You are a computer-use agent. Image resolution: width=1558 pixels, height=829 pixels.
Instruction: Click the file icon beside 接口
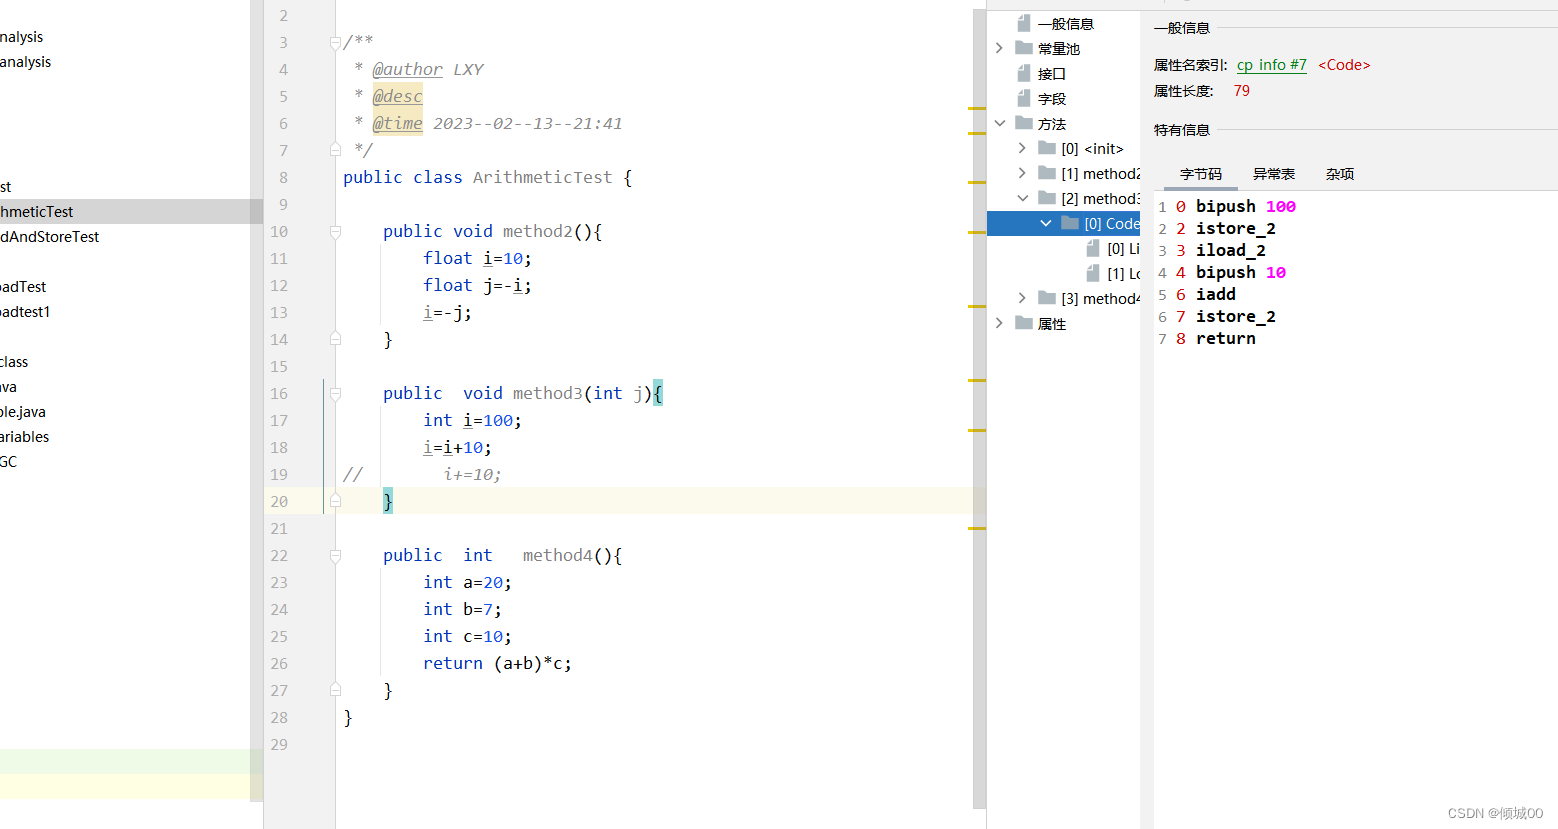tap(1024, 73)
